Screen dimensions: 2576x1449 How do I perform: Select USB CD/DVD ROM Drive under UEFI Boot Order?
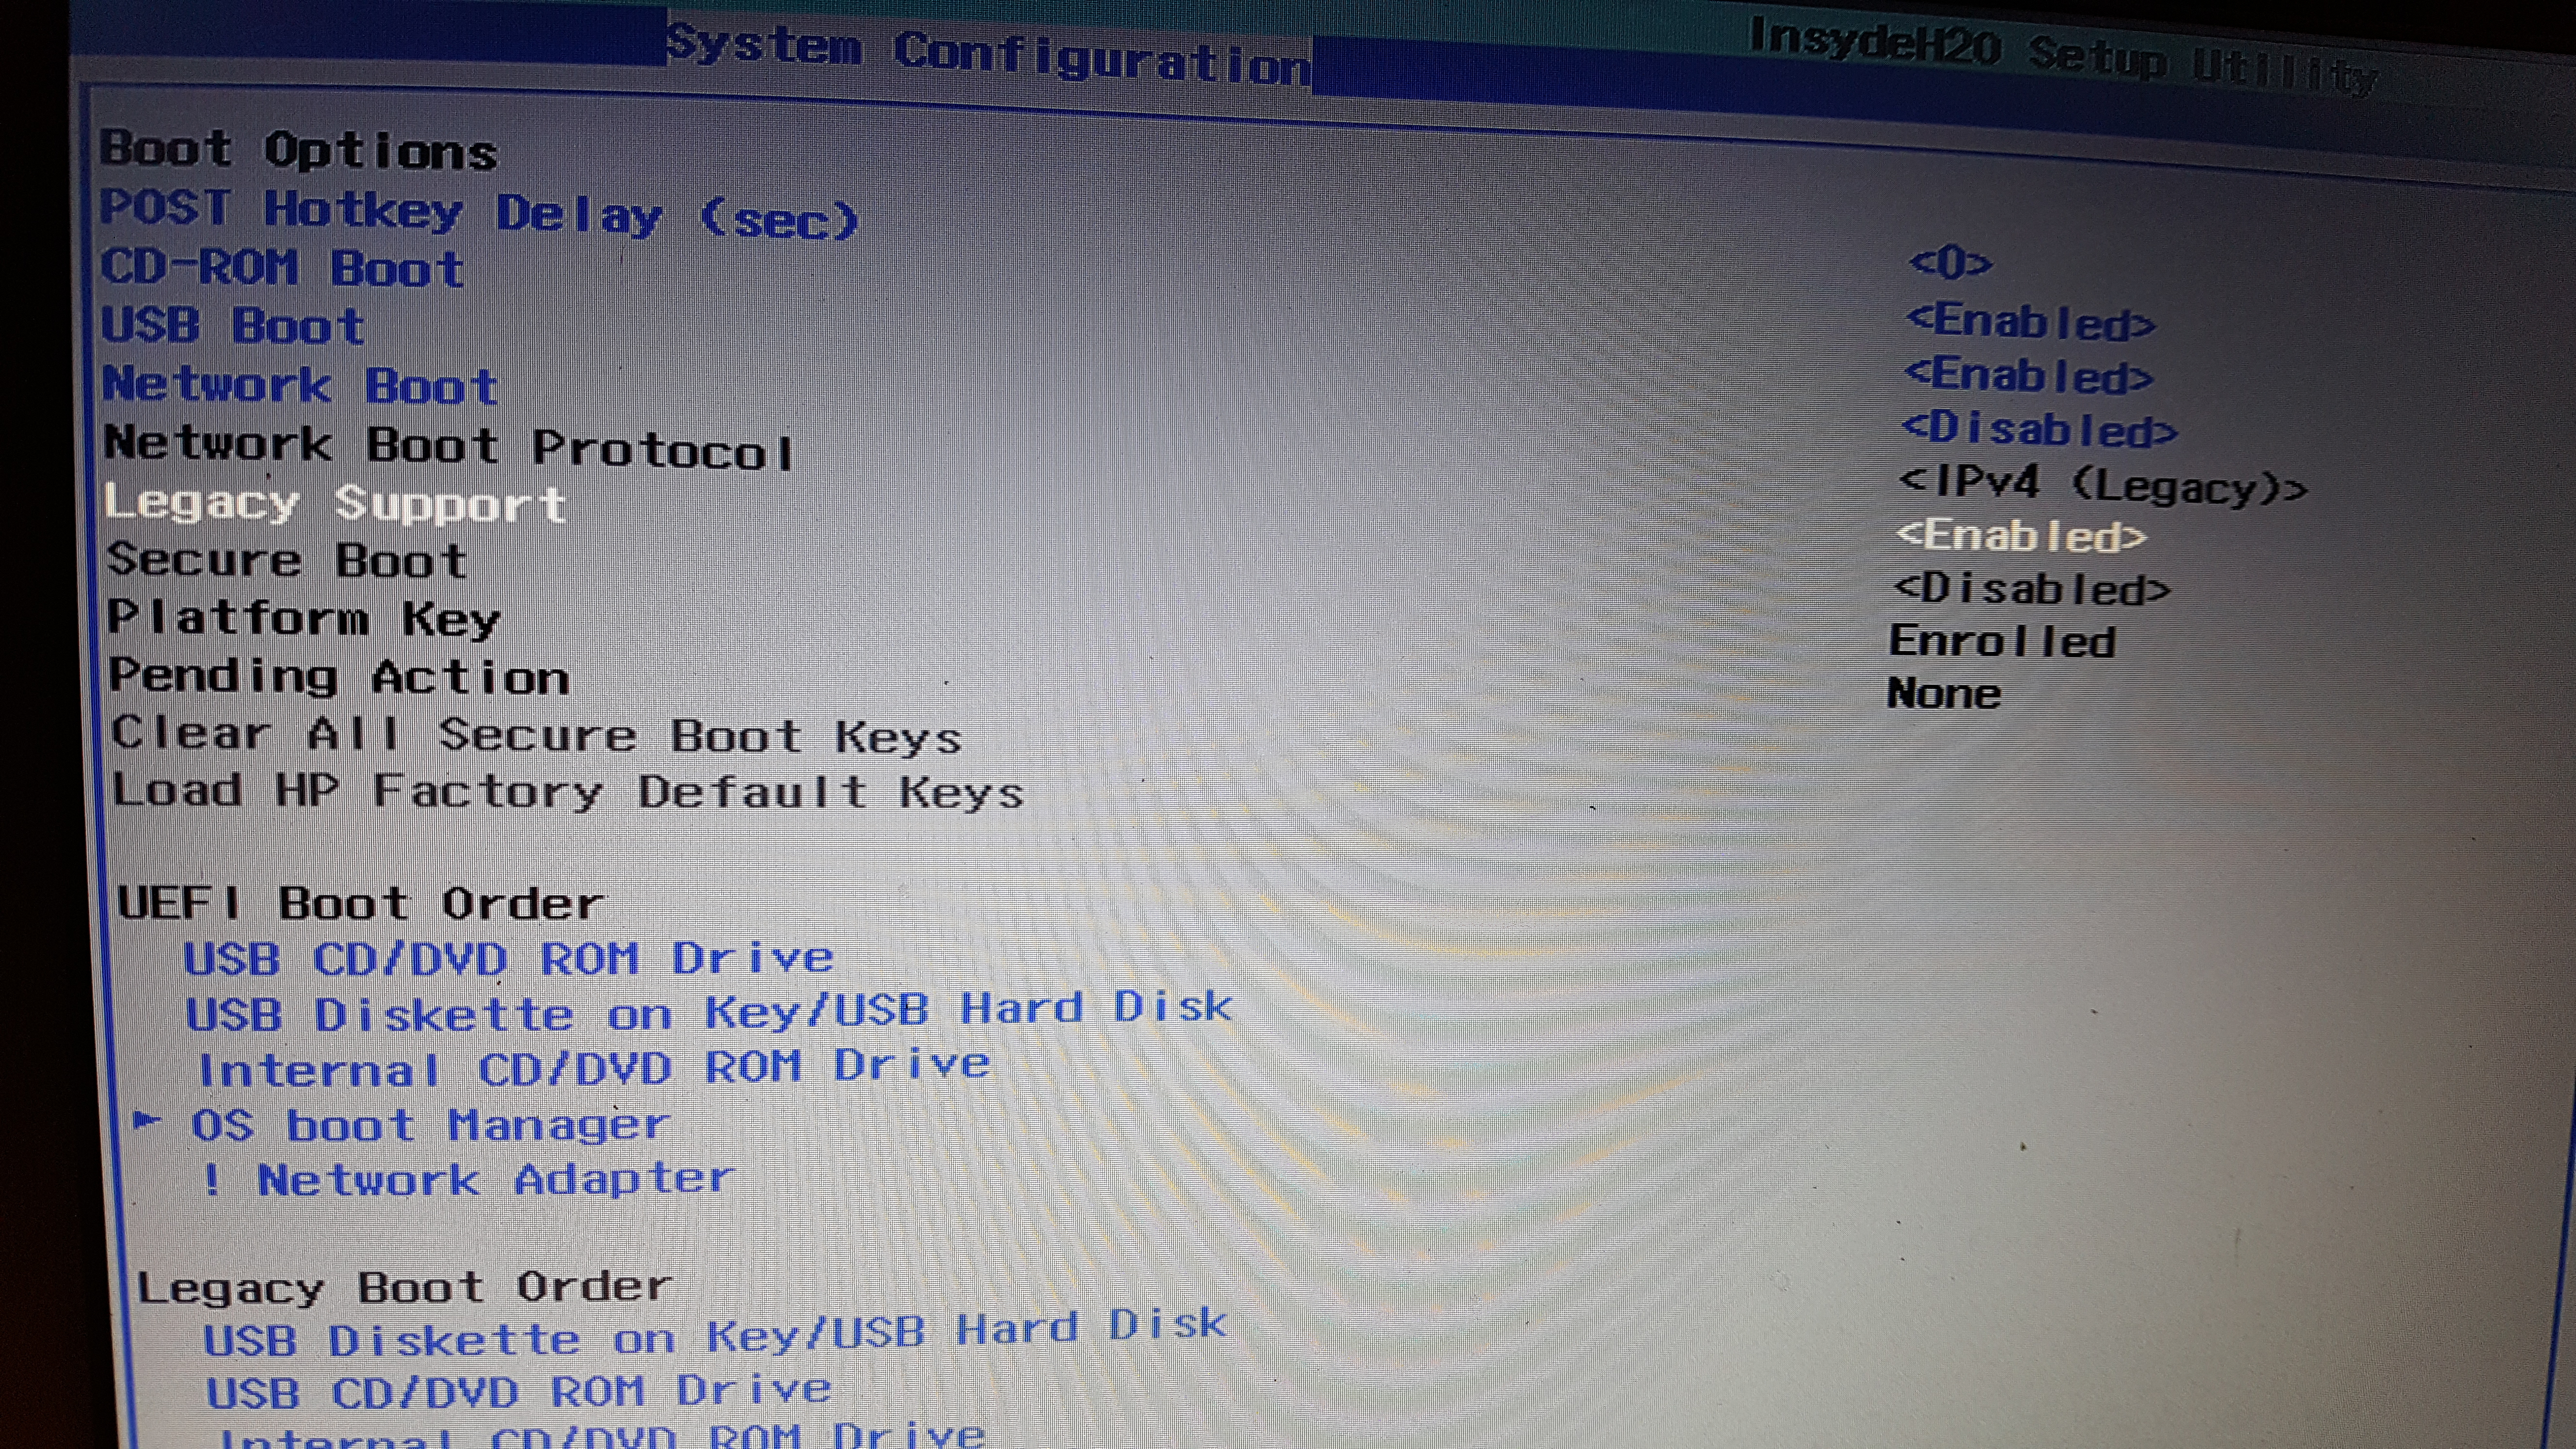(x=508, y=958)
